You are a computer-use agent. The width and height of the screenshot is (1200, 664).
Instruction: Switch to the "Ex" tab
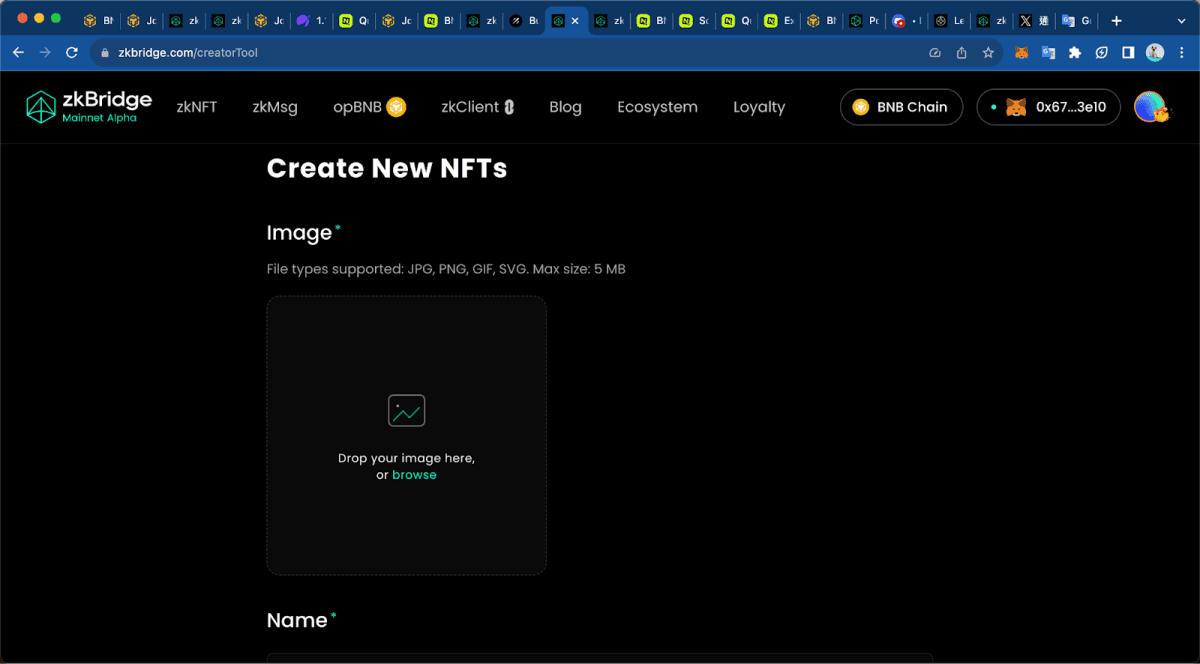tap(777, 20)
